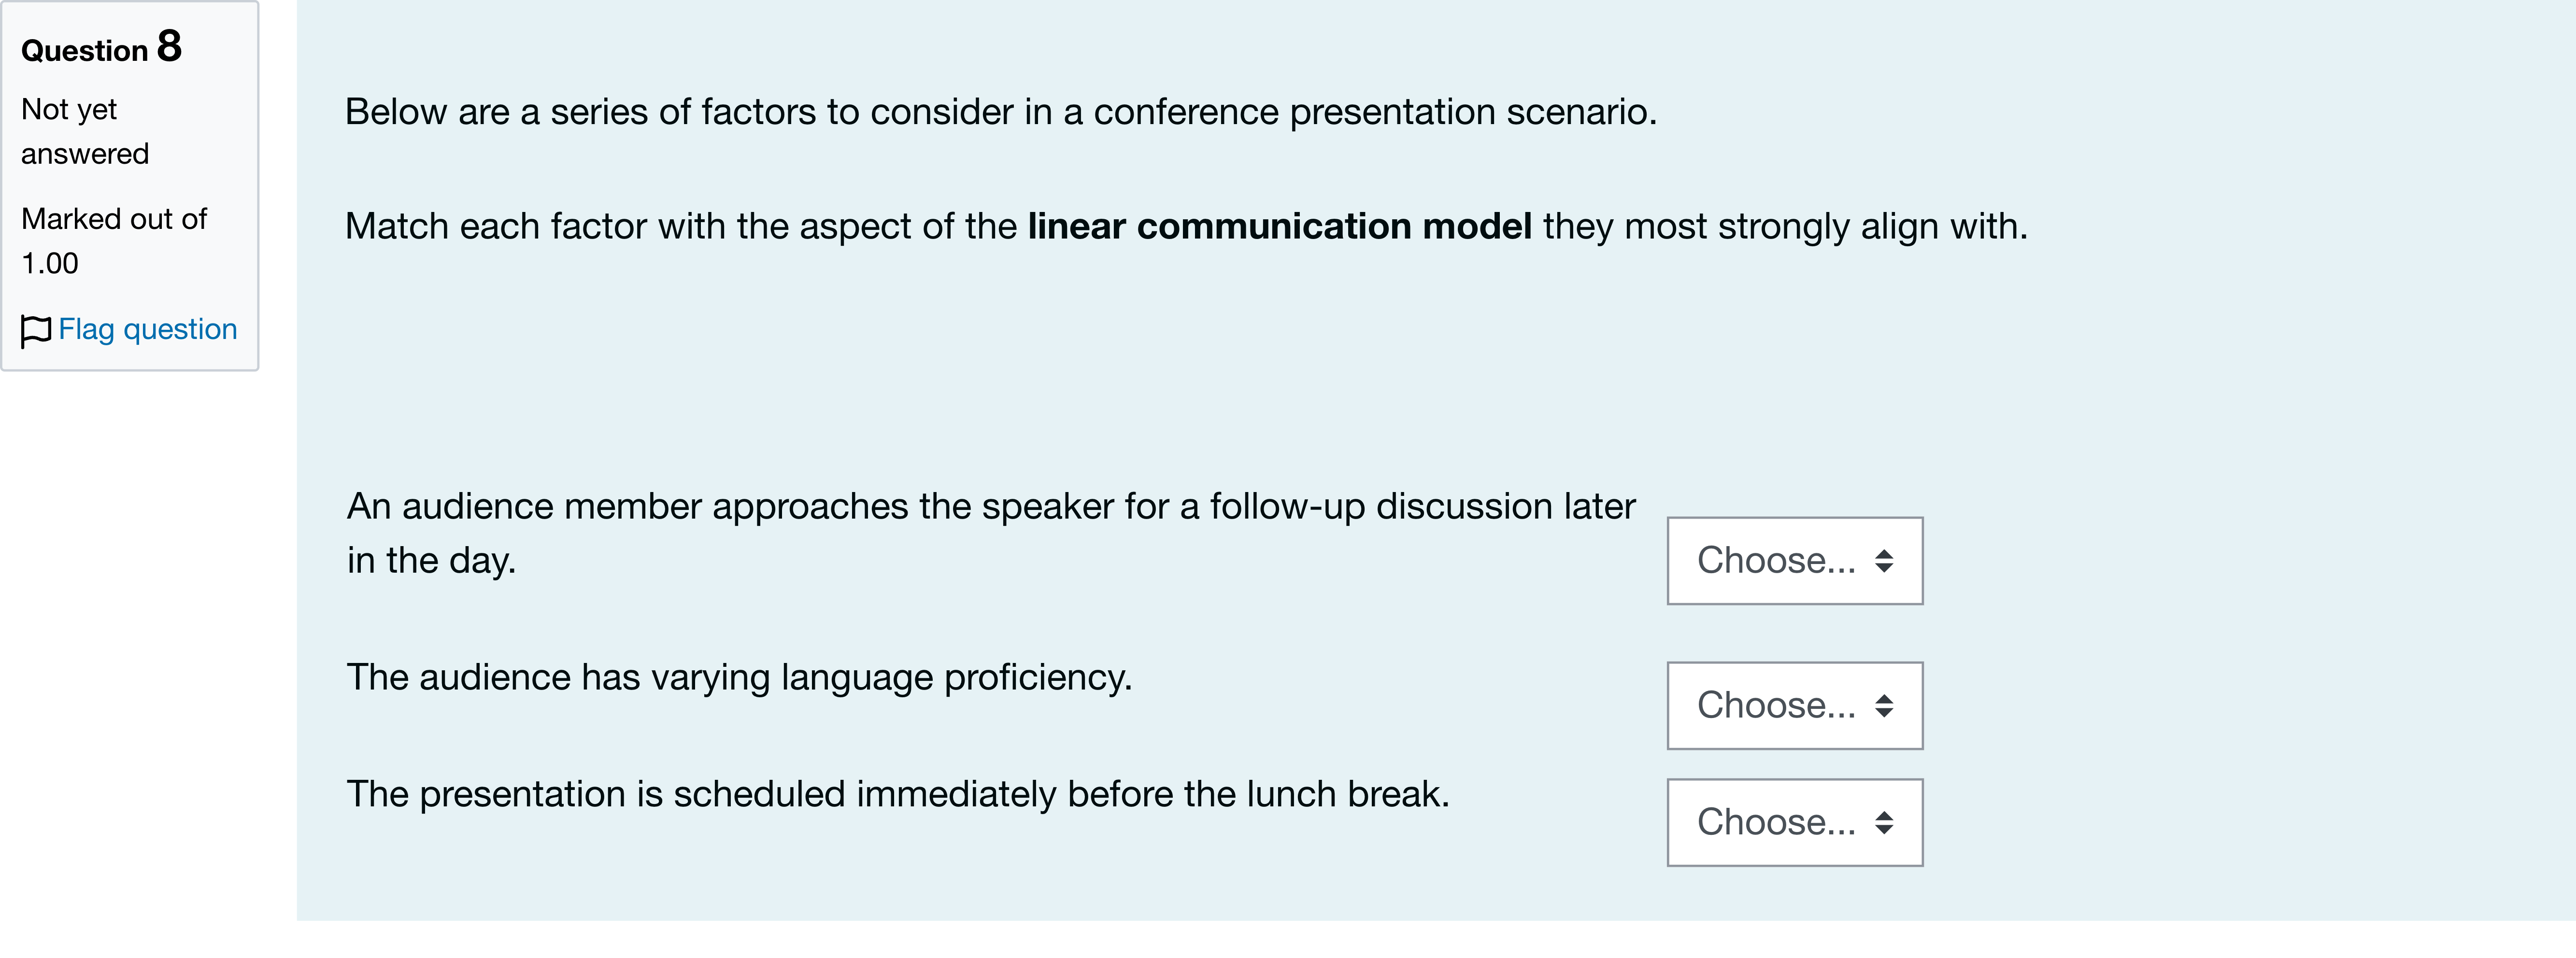The height and width of the screenshot is (958, 2576).
Task: Select the follow-up discussion statement text
Action: [x=991, y=533]
